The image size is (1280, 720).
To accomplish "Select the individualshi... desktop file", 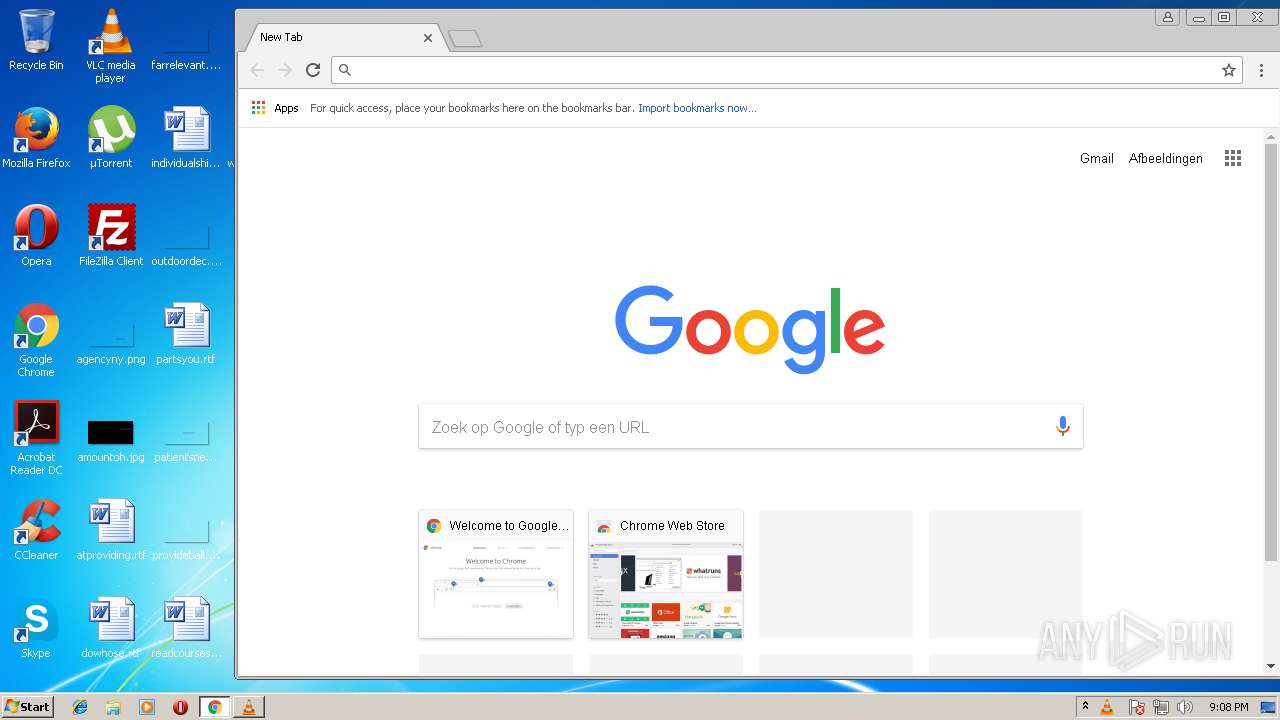I will (x=185, y=138).
